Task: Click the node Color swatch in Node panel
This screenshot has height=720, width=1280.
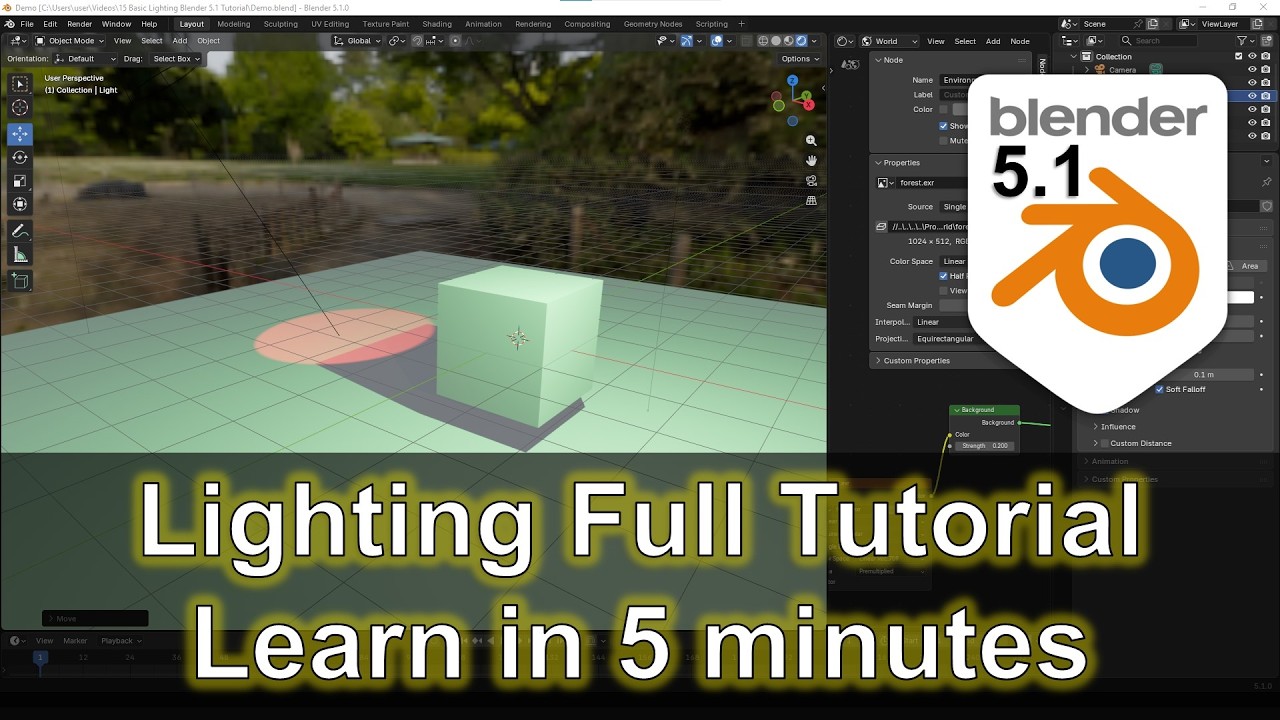Action: pyautogui.click(x=960, y=110)
